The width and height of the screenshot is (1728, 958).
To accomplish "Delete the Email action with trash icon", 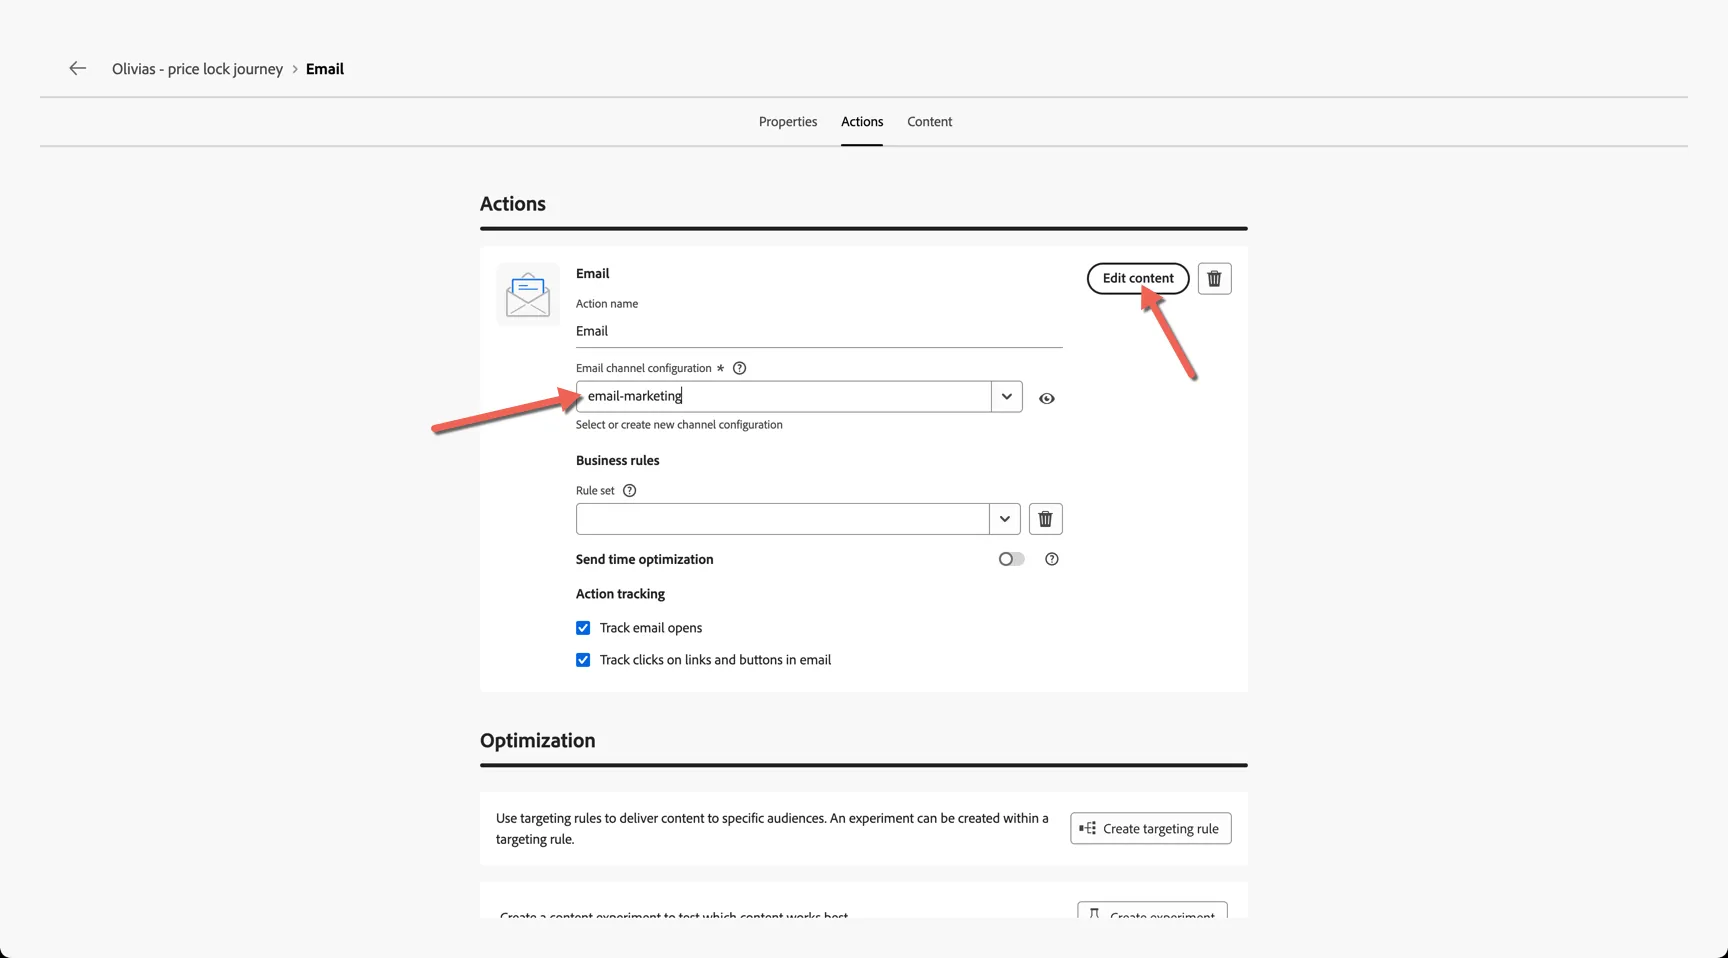I will (x=1214, y=278).
